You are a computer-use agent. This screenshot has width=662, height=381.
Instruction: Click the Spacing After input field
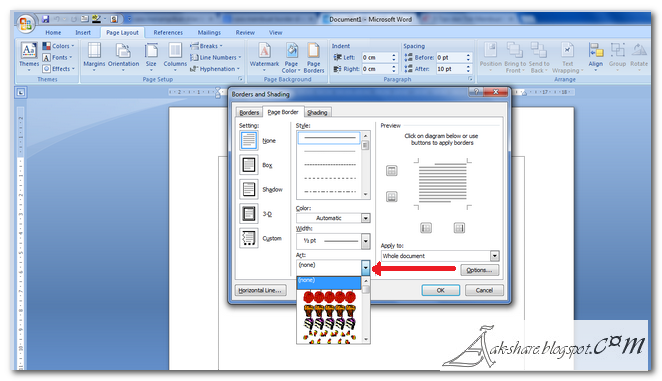[x=450, y=68]
